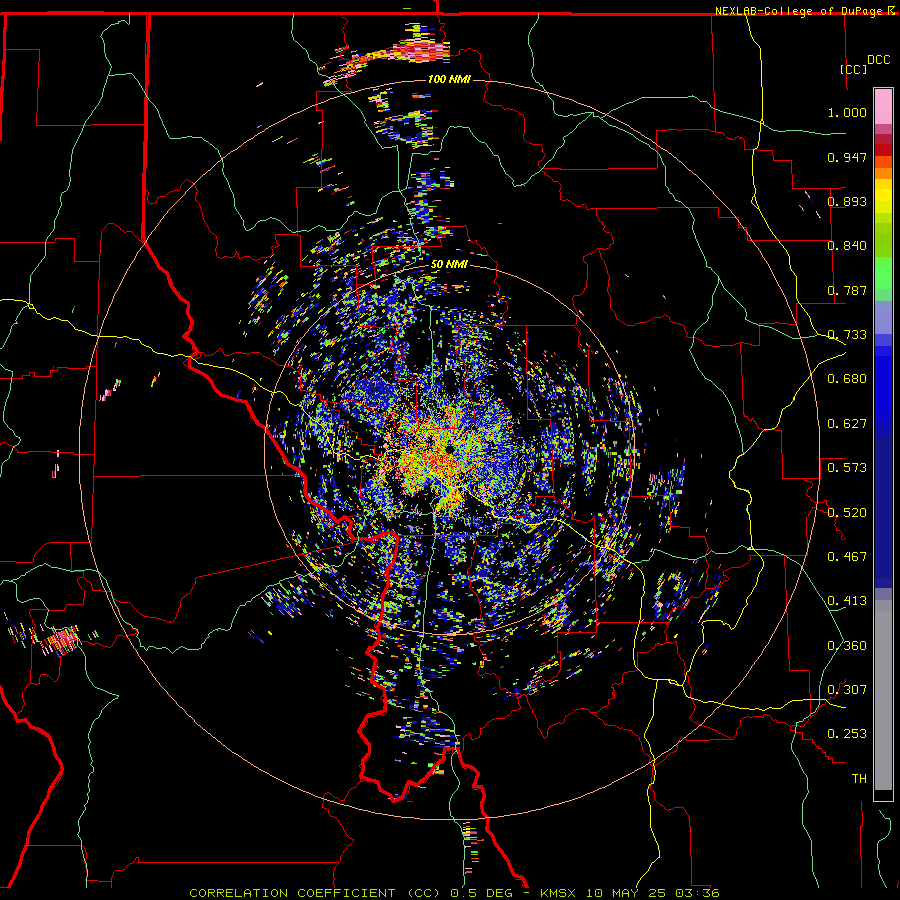Click the DCC label above the color scale
Viewport: 900px width, 900px height.
tap(878, 60)
